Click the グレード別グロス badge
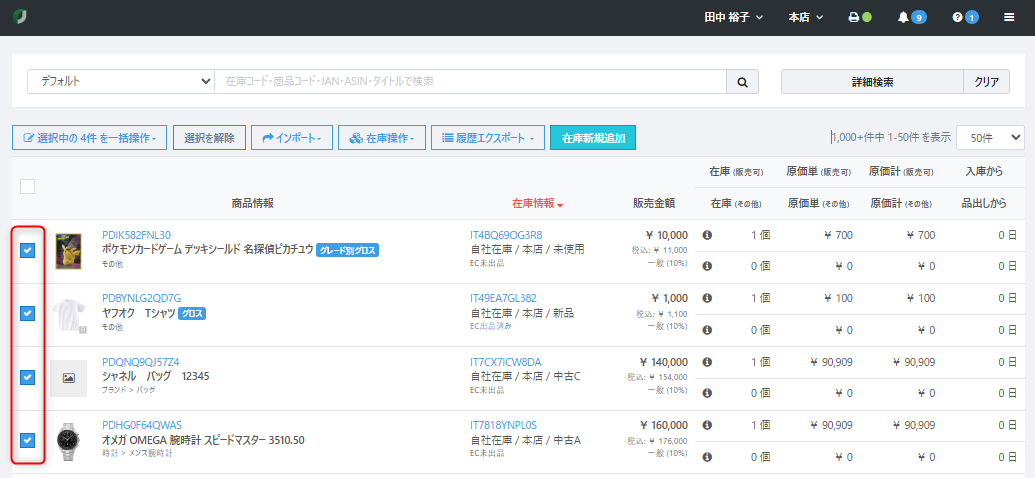The image size is (1035, 478). 348,250
